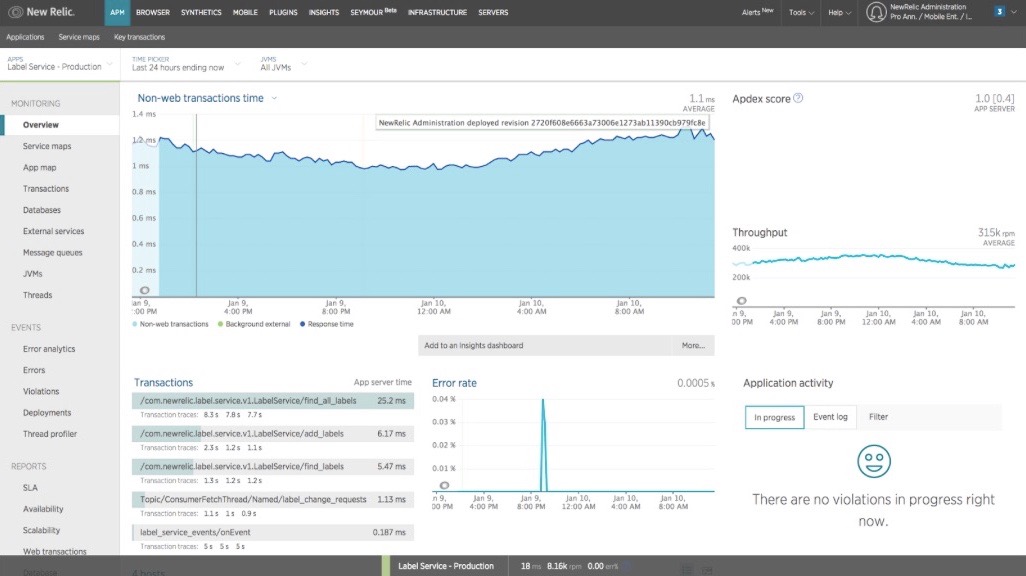Expand the Non-web transactions time chart dropdown
The width and height of the screenshot is (1026, 576).
click(x=274, y=98)
